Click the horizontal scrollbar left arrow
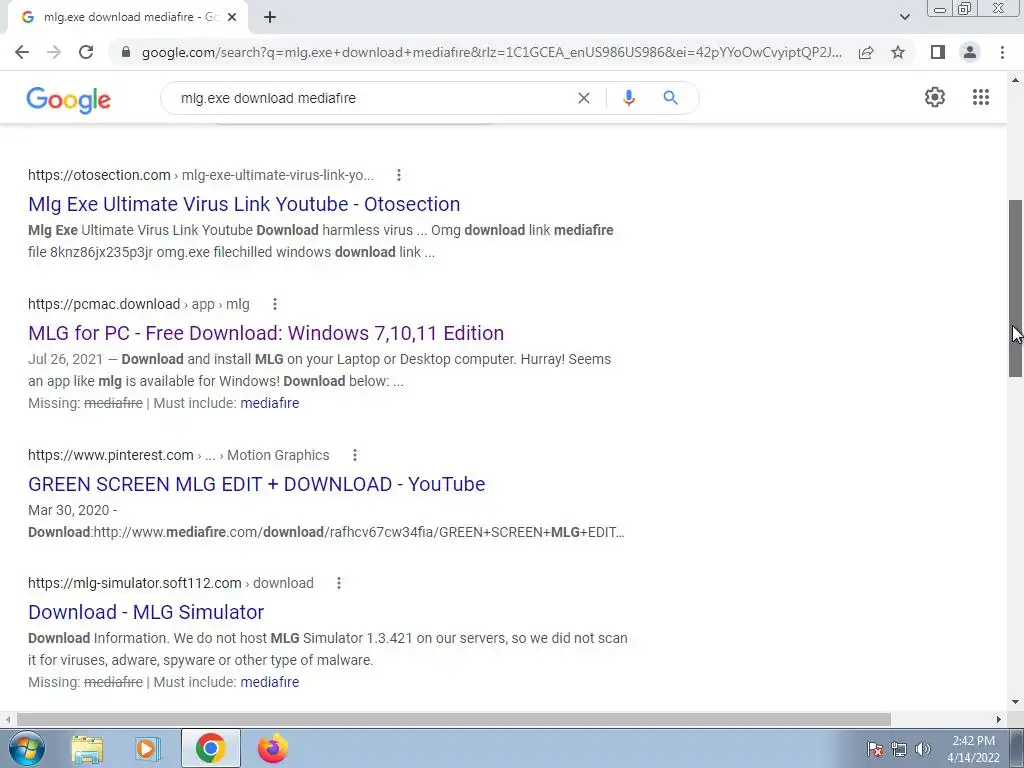1024x768 pixels. [x=8, y=719]
